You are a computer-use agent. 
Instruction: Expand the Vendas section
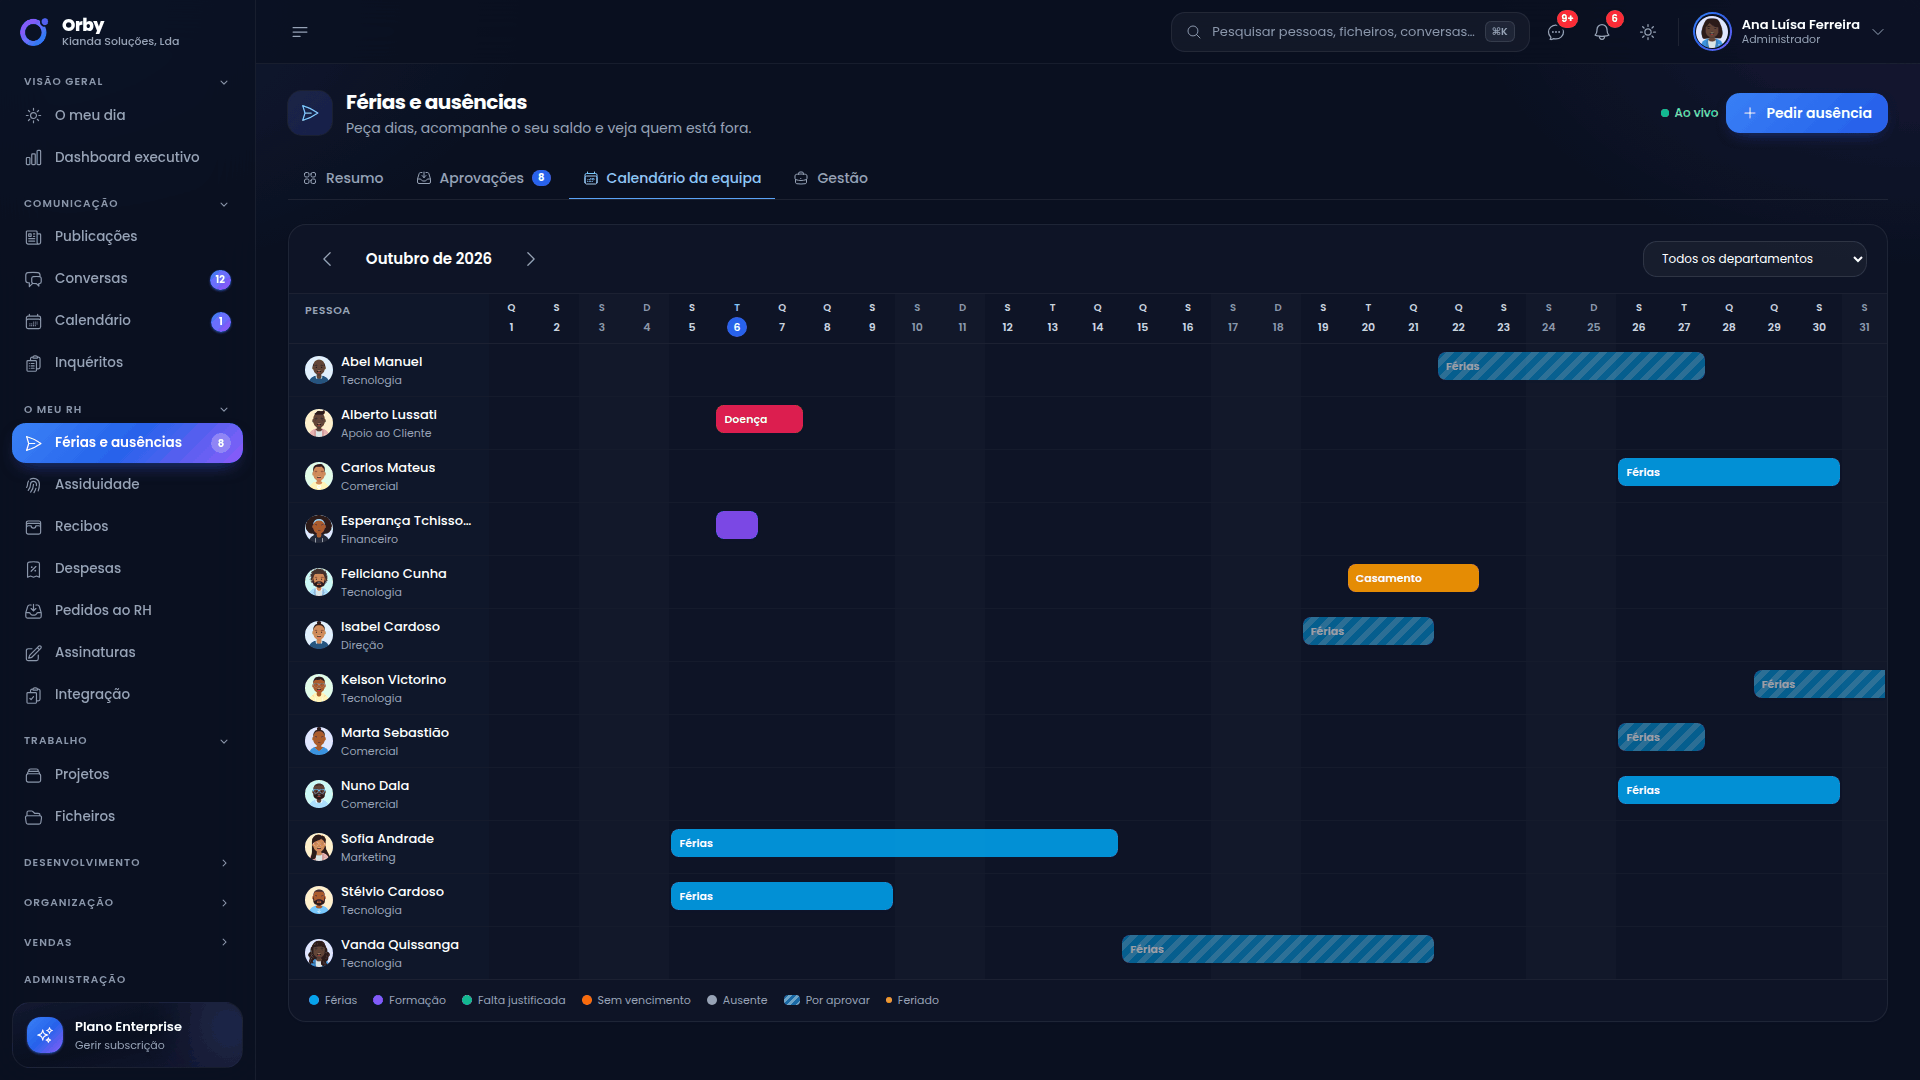[127, 943]
